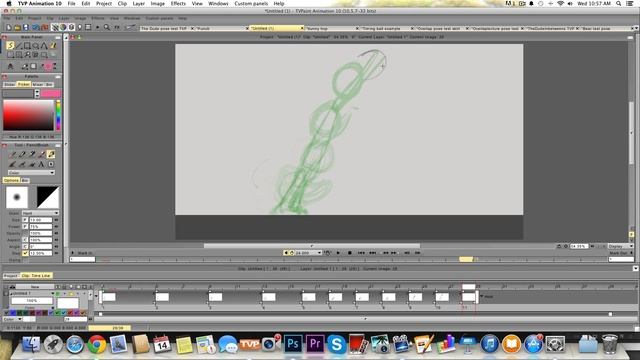
Task: Open the Layer menu
Action: 139,3
